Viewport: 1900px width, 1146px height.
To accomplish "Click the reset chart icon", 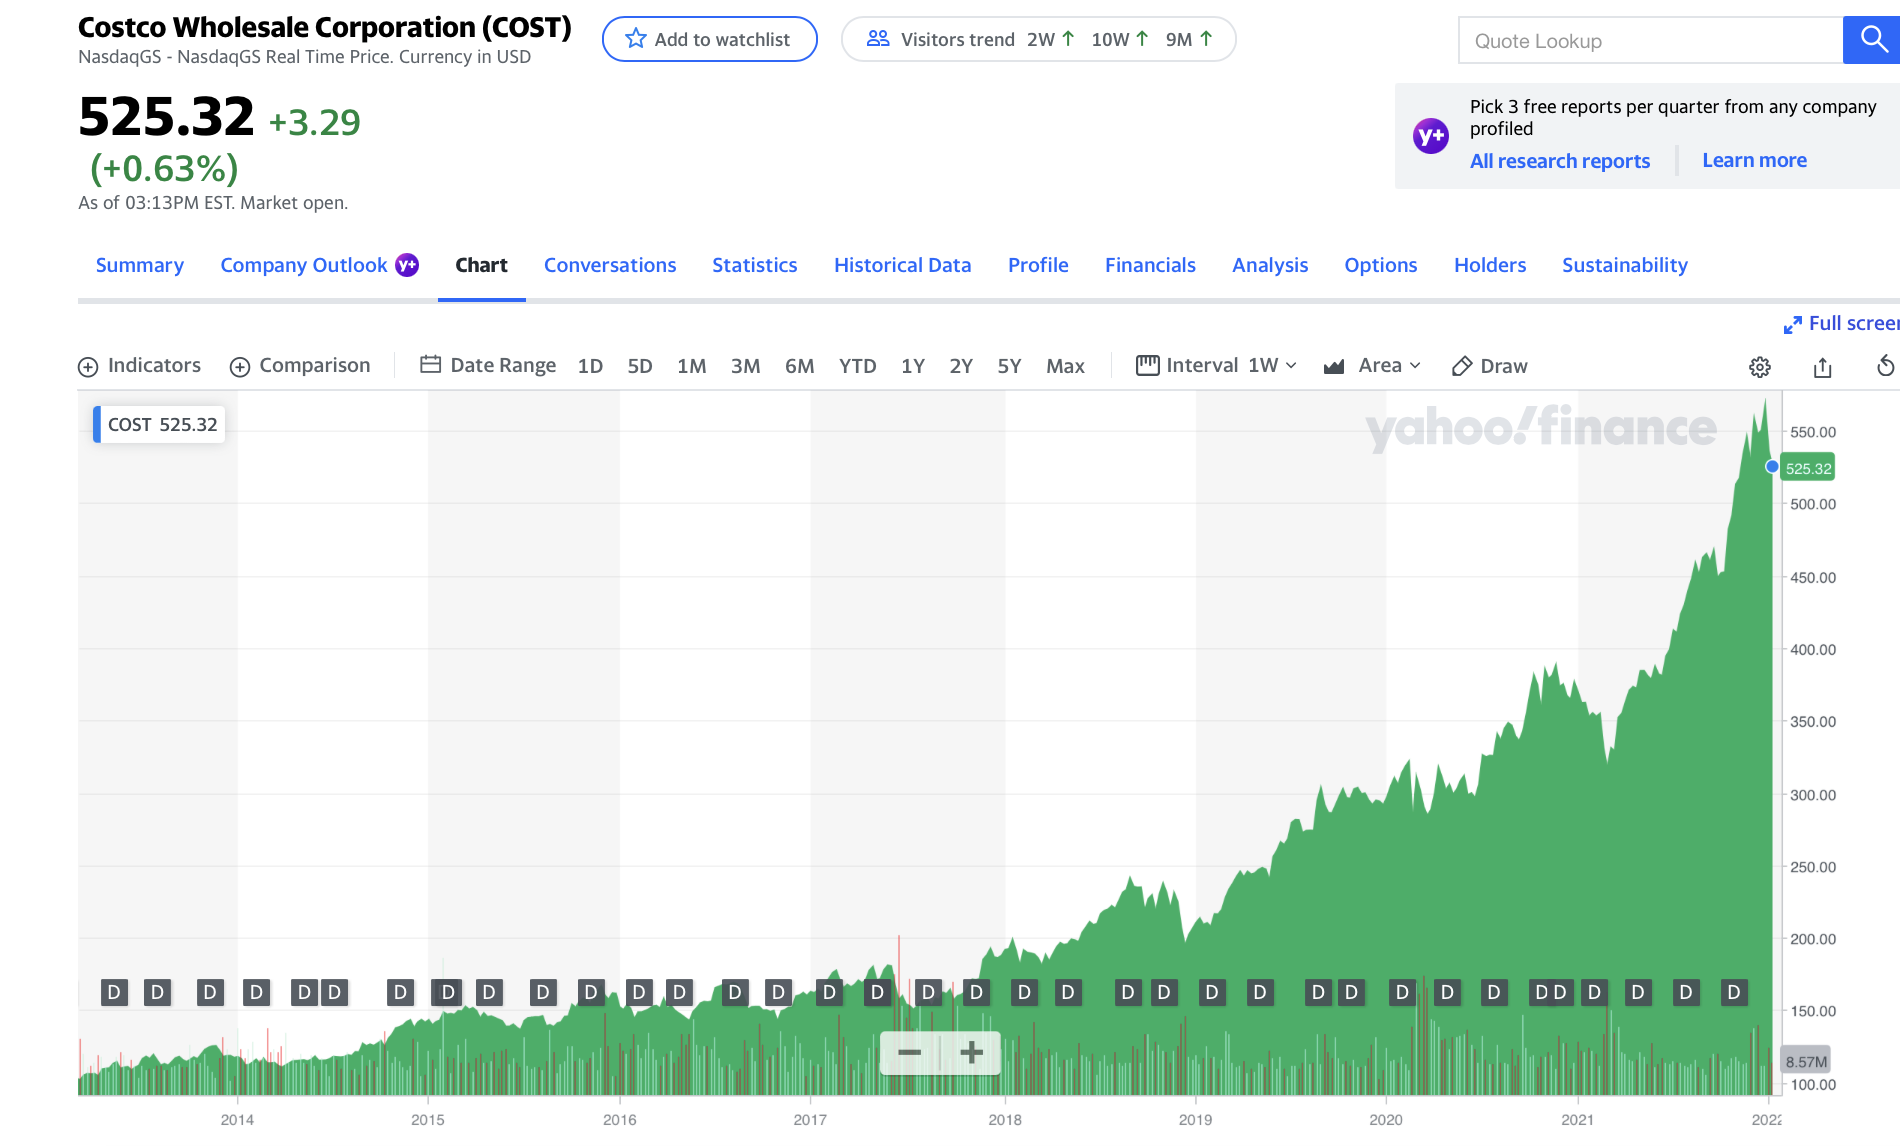I will coord(1885,366).
